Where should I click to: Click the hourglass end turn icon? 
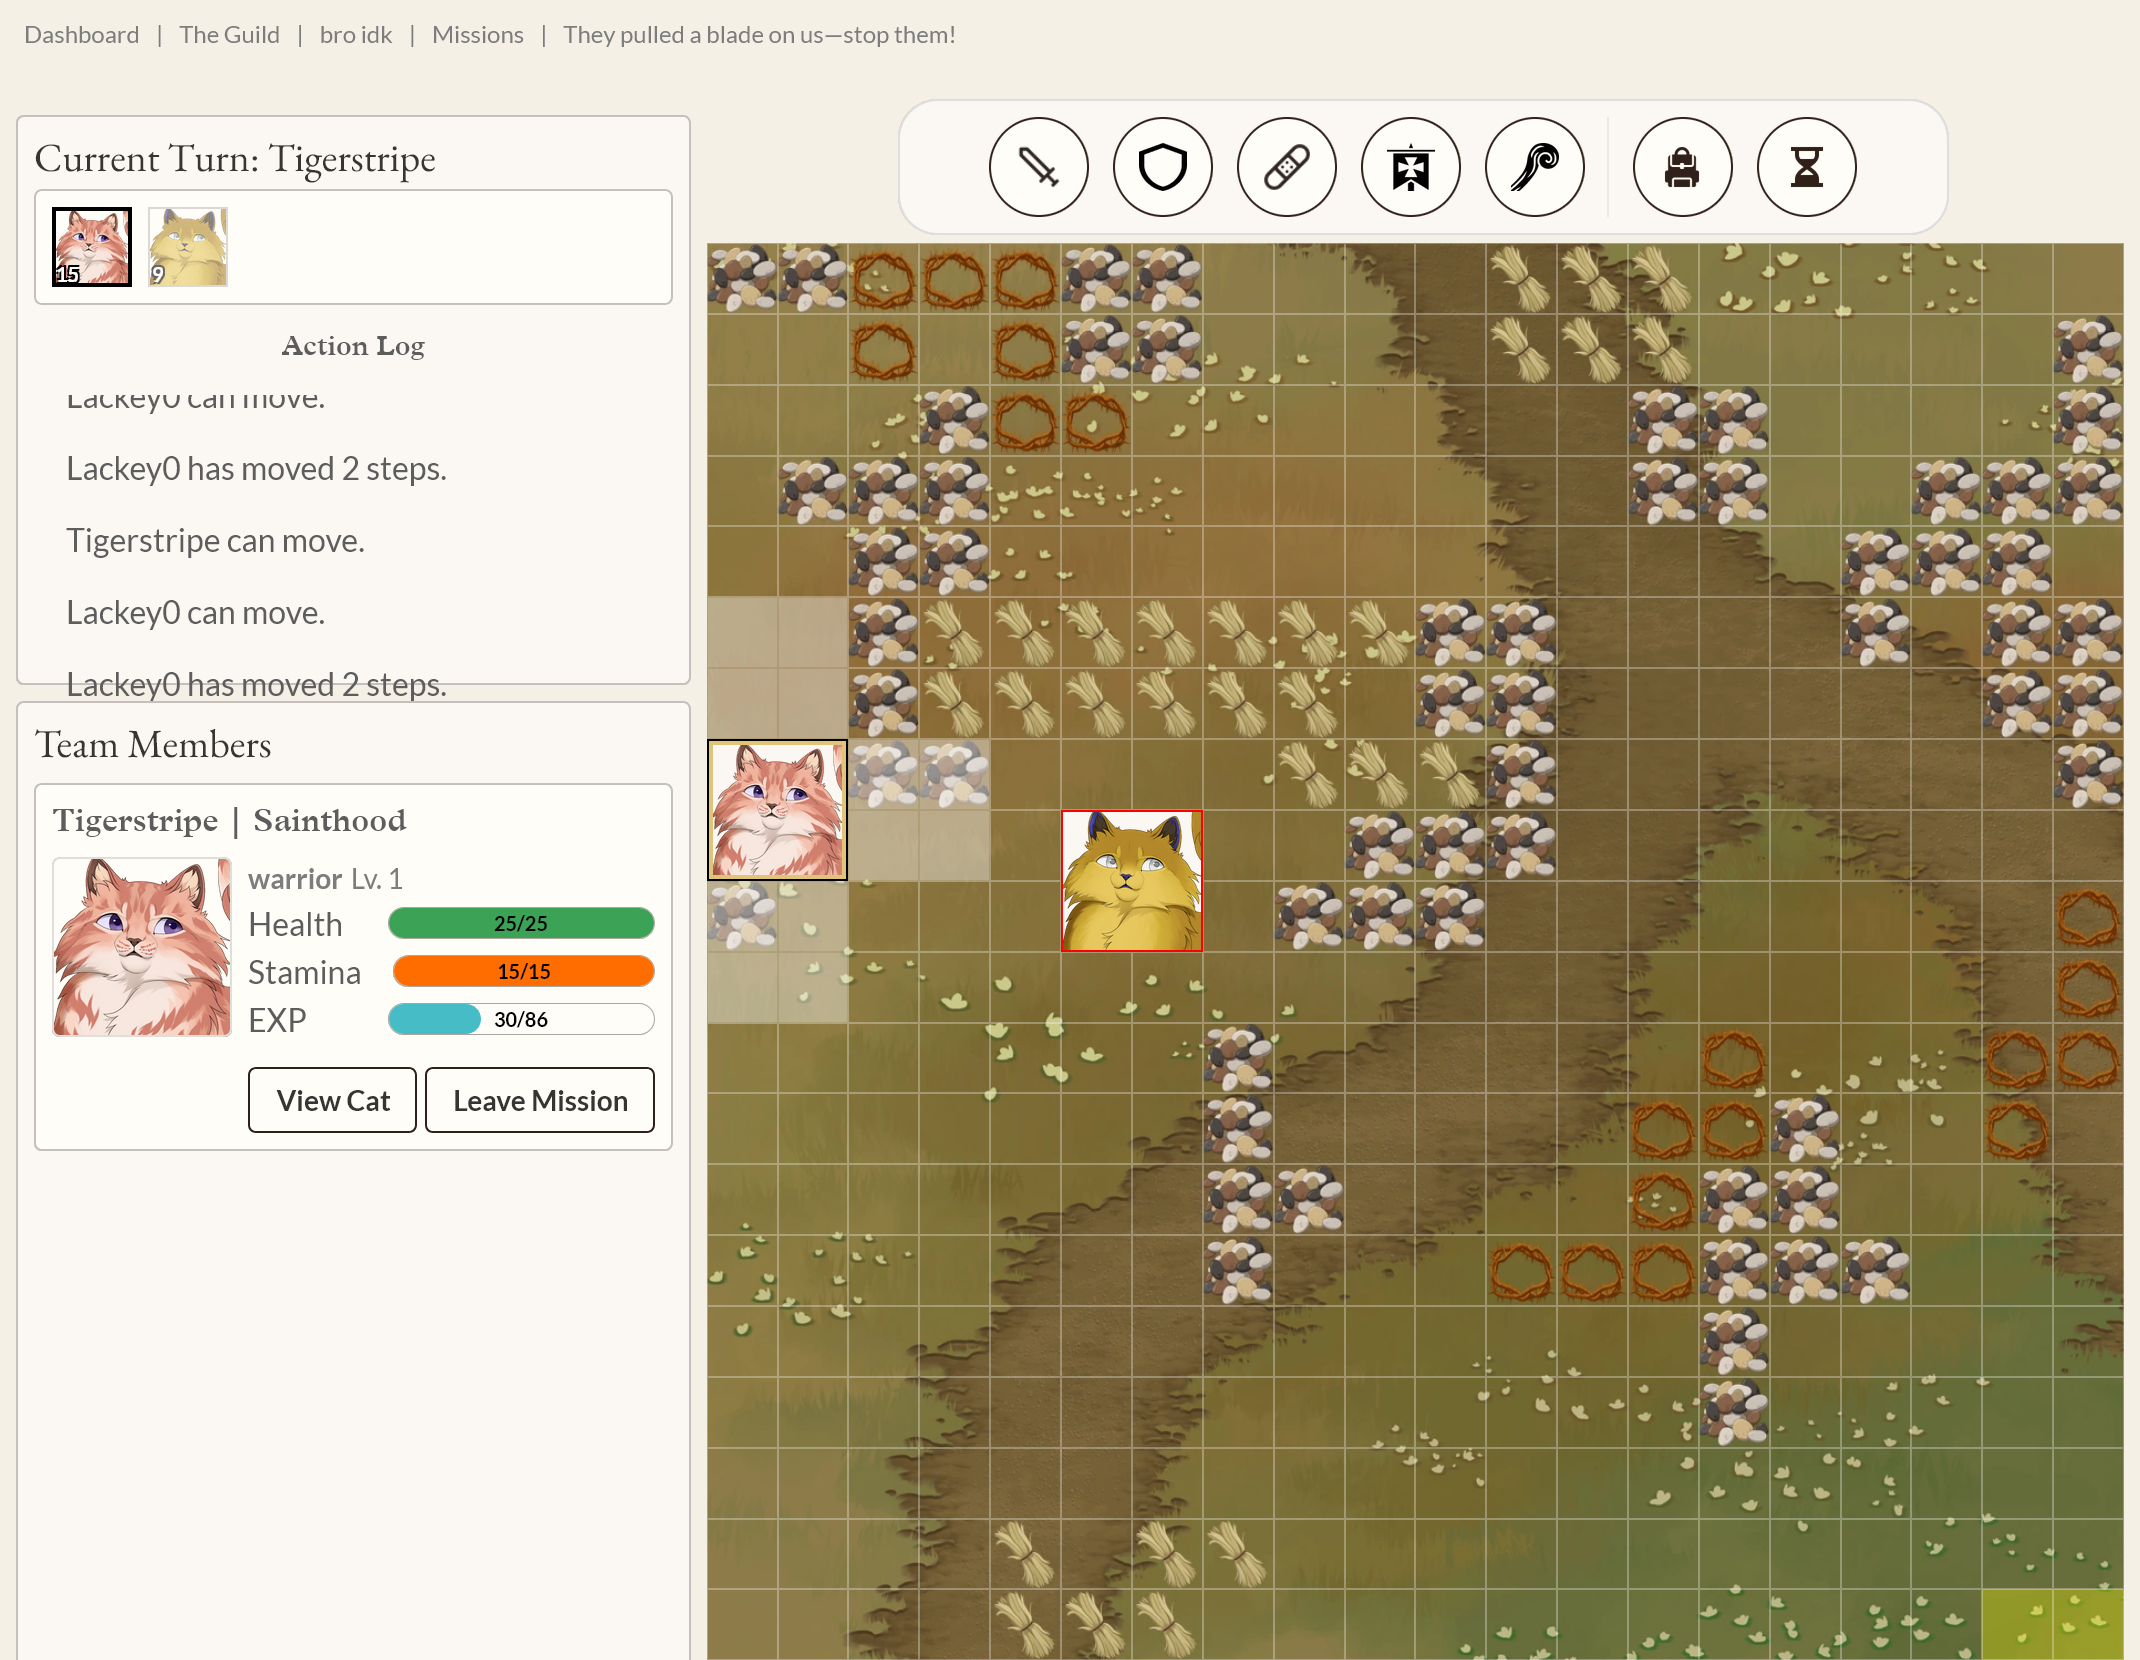click(1806, 167)
